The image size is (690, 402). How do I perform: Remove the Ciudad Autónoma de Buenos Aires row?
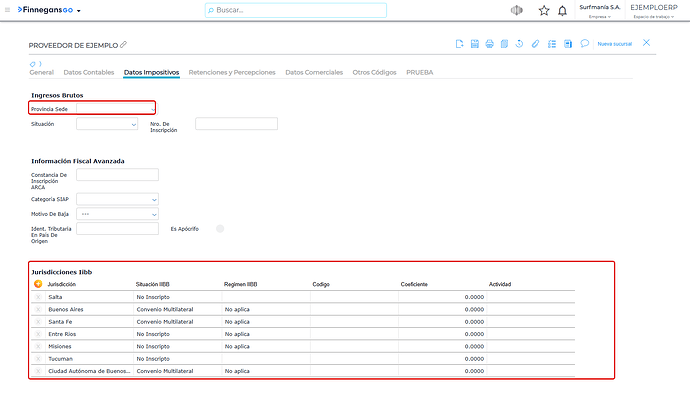(x=38, y=371)
